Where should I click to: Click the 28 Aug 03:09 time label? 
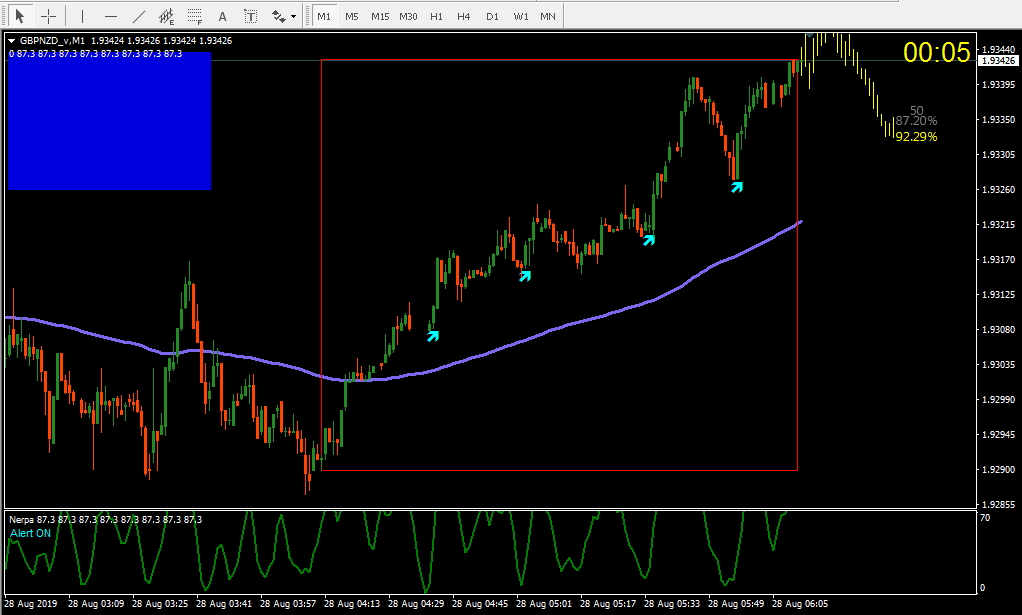(96, 603)
